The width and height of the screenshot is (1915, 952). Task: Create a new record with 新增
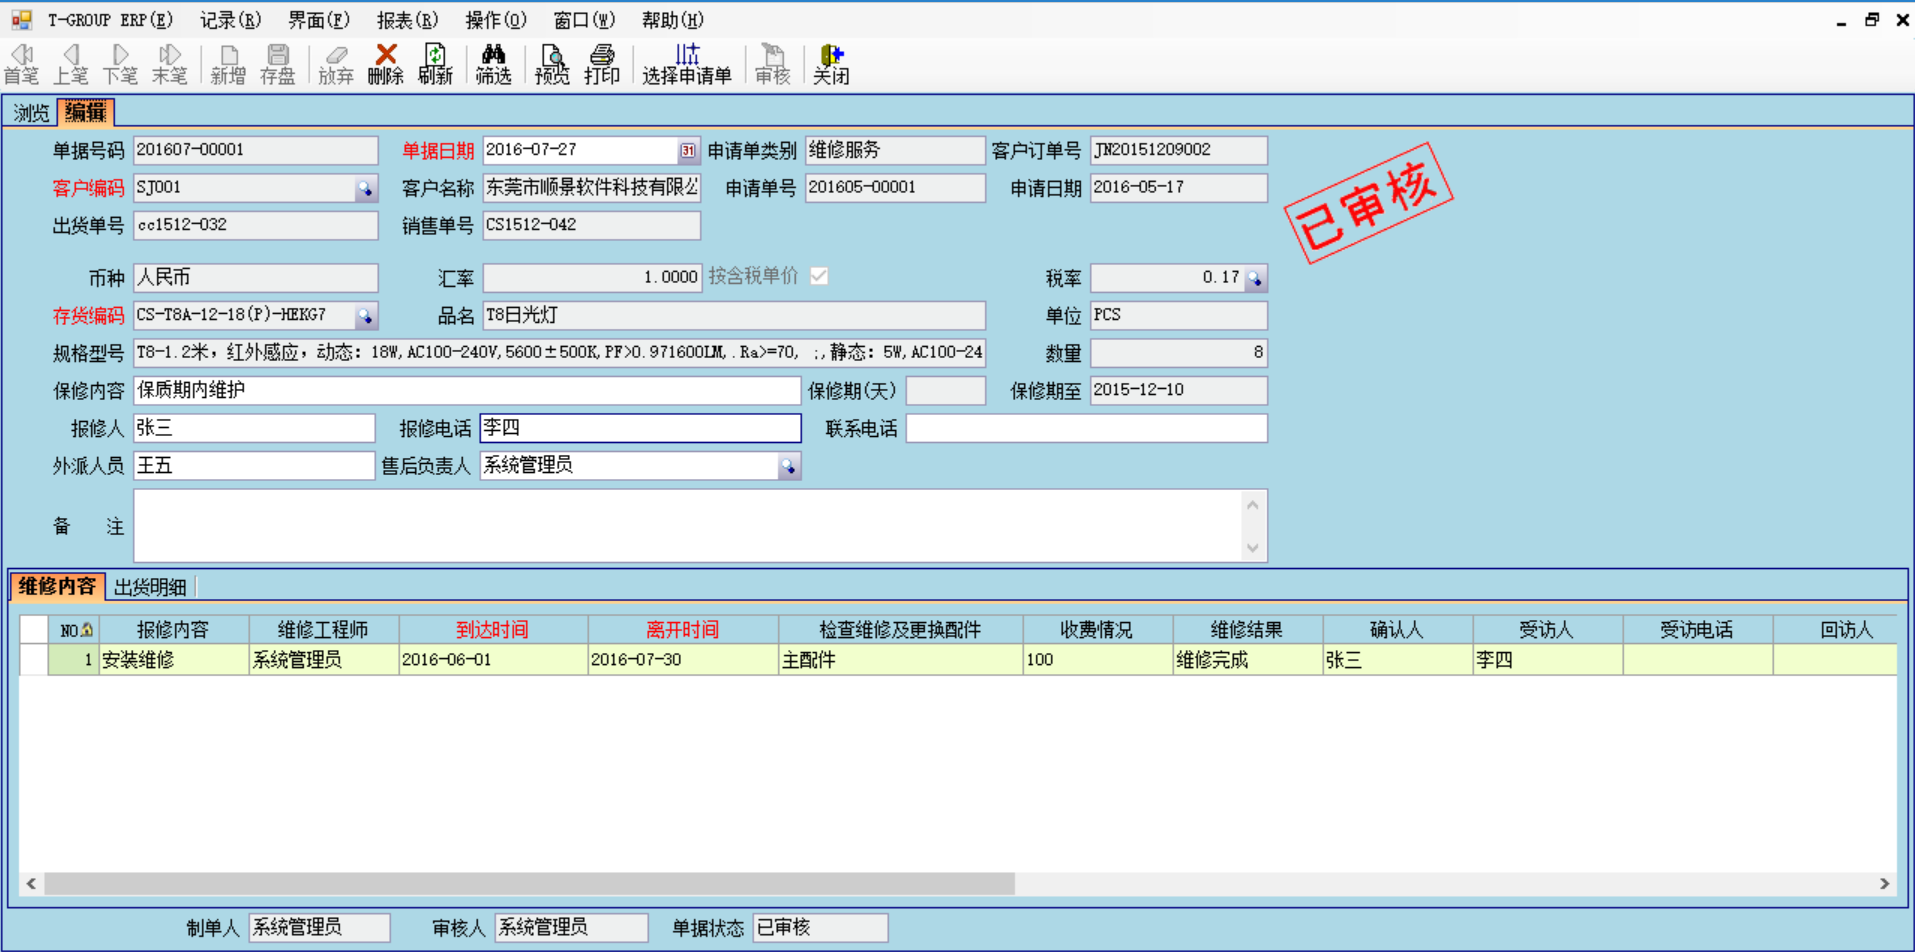[228, 64]
